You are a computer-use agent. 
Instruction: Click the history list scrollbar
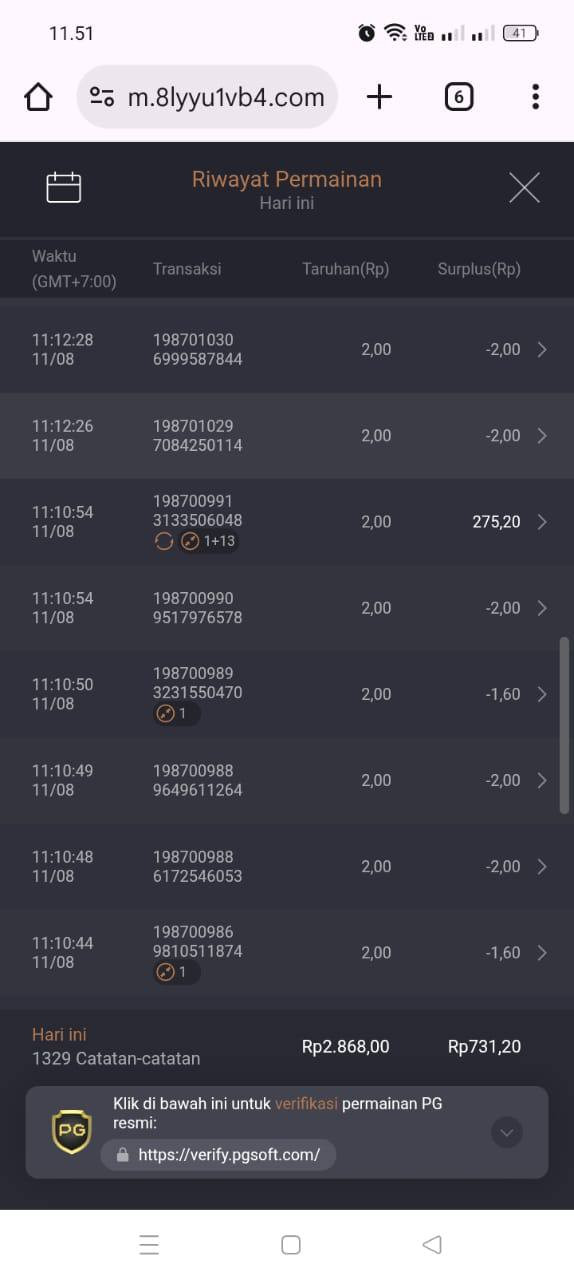pyautogui.click(x=565, y=725)
